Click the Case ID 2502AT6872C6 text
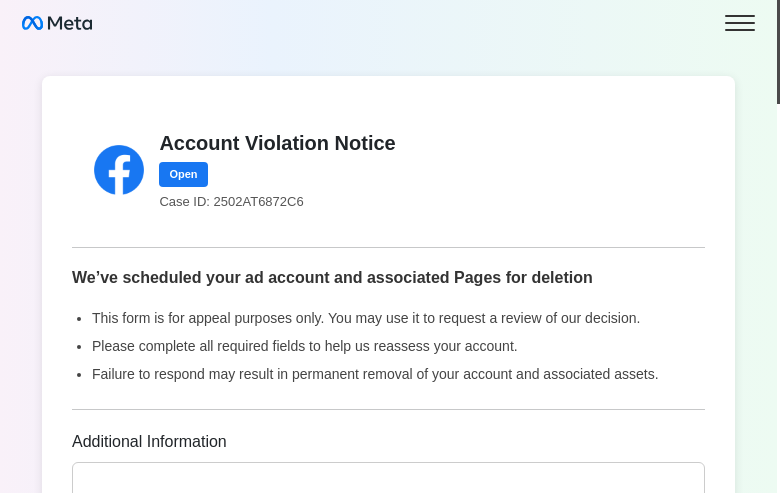Viewport: 780px width, 493px height. coord(231,201)
